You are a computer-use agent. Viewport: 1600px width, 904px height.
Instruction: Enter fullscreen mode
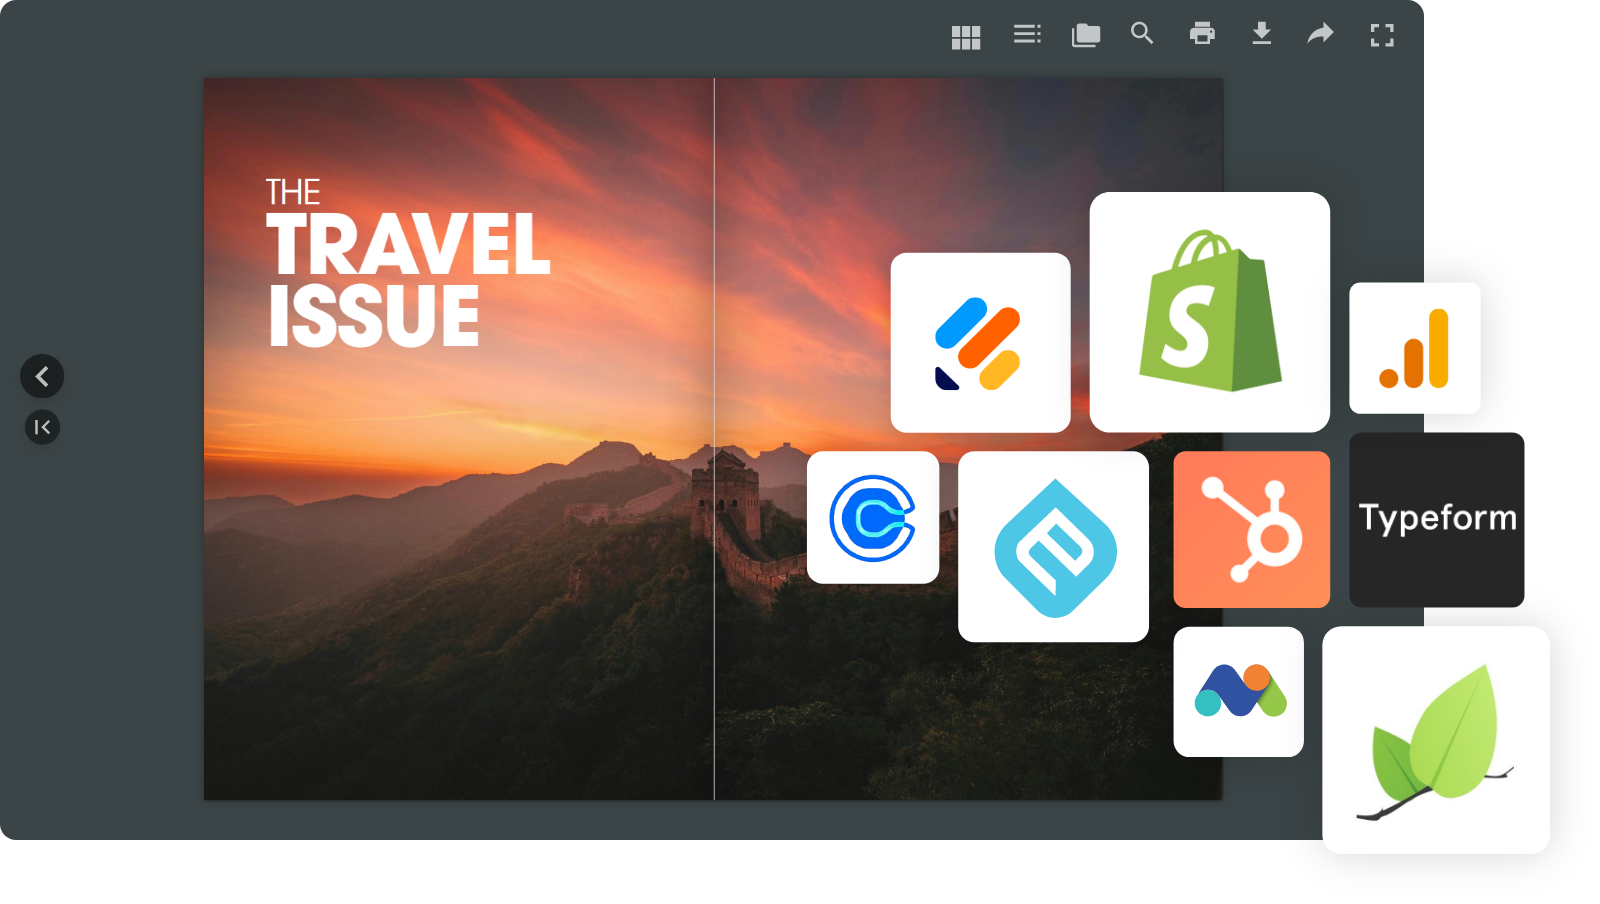[1382, 36]
